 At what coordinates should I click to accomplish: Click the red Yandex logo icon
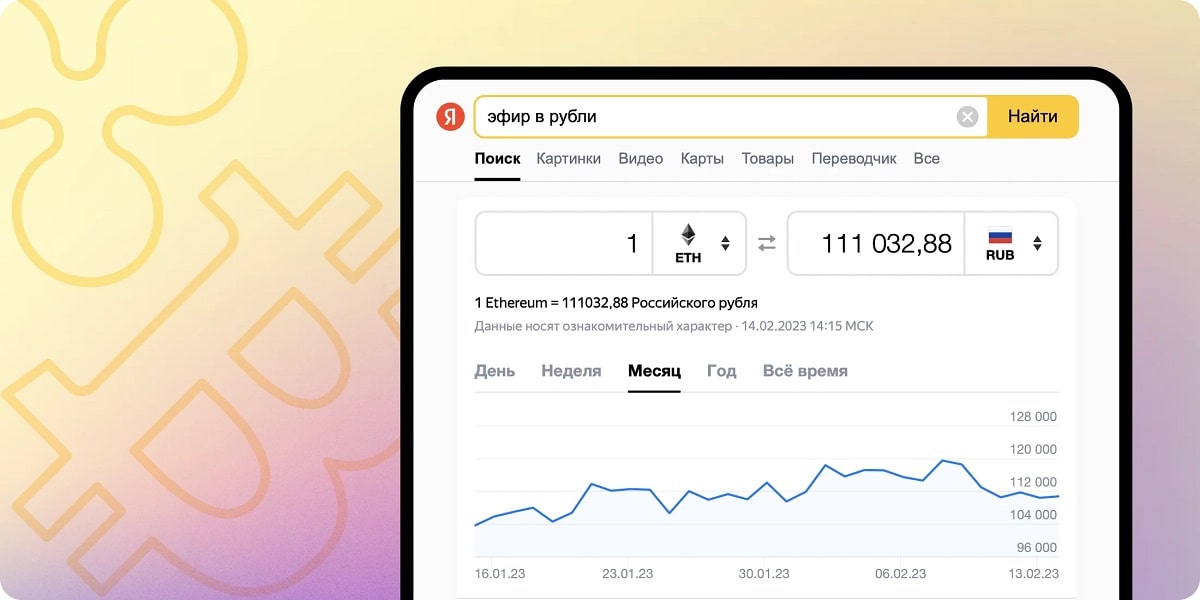coord(451,117)
